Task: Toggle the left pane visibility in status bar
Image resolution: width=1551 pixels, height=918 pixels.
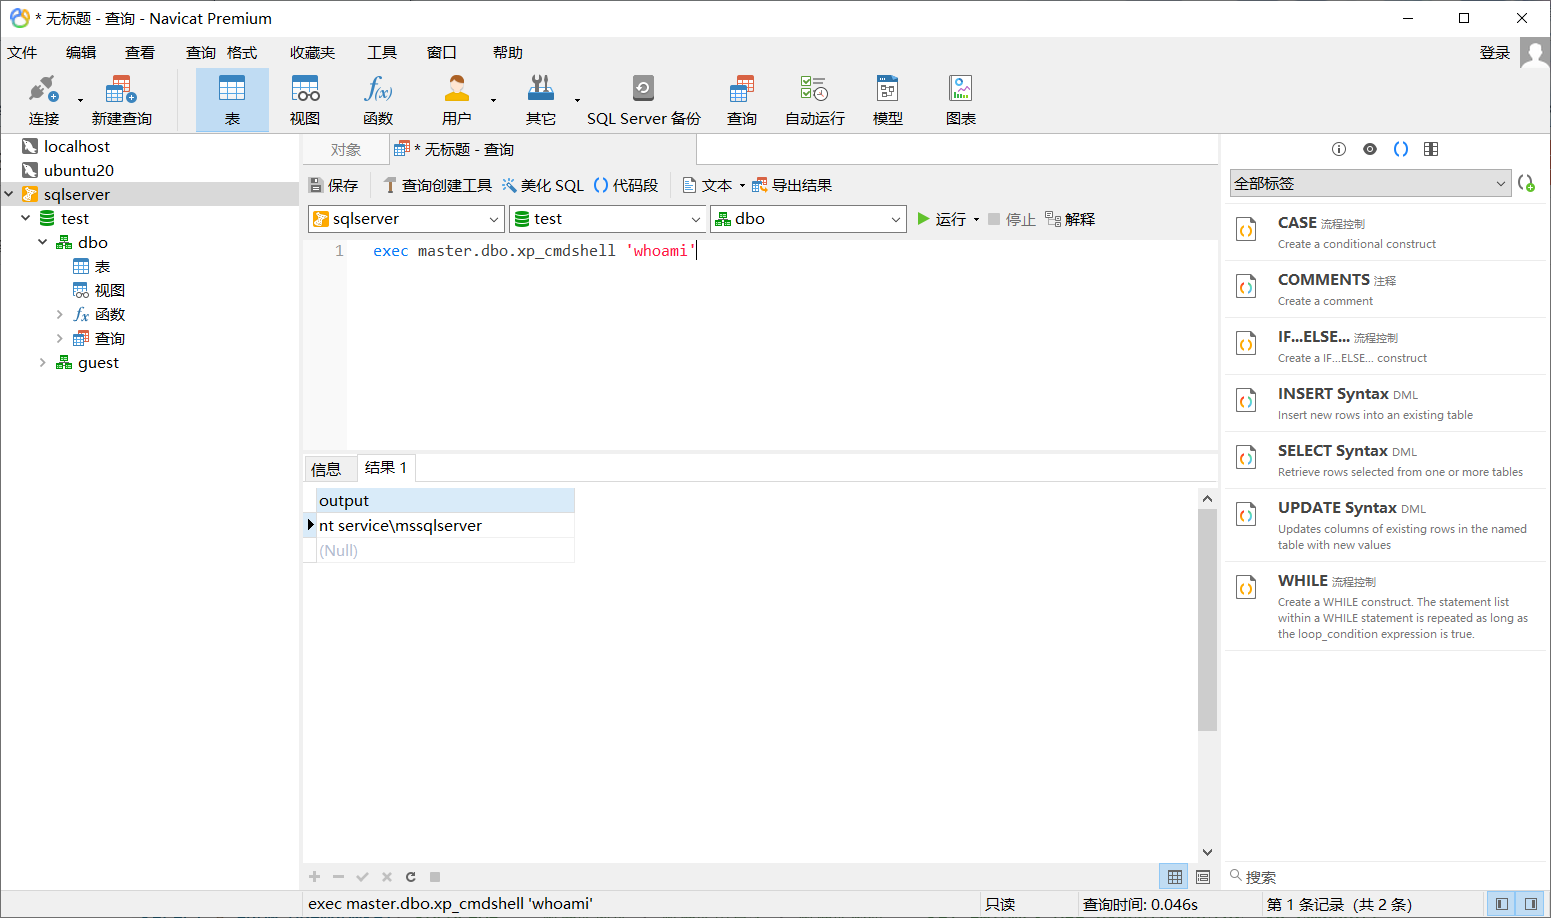Action: coord(1502,904)
